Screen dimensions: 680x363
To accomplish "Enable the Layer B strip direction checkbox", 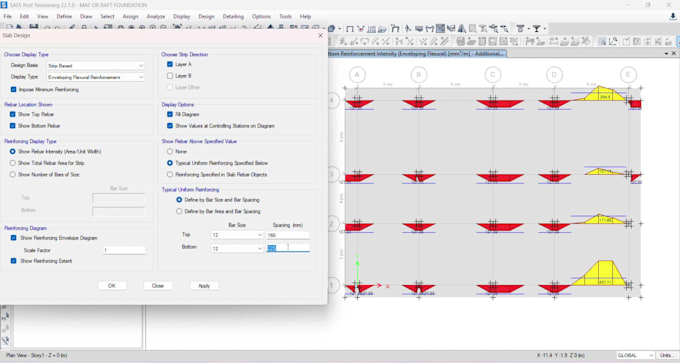I will [170, 76].
